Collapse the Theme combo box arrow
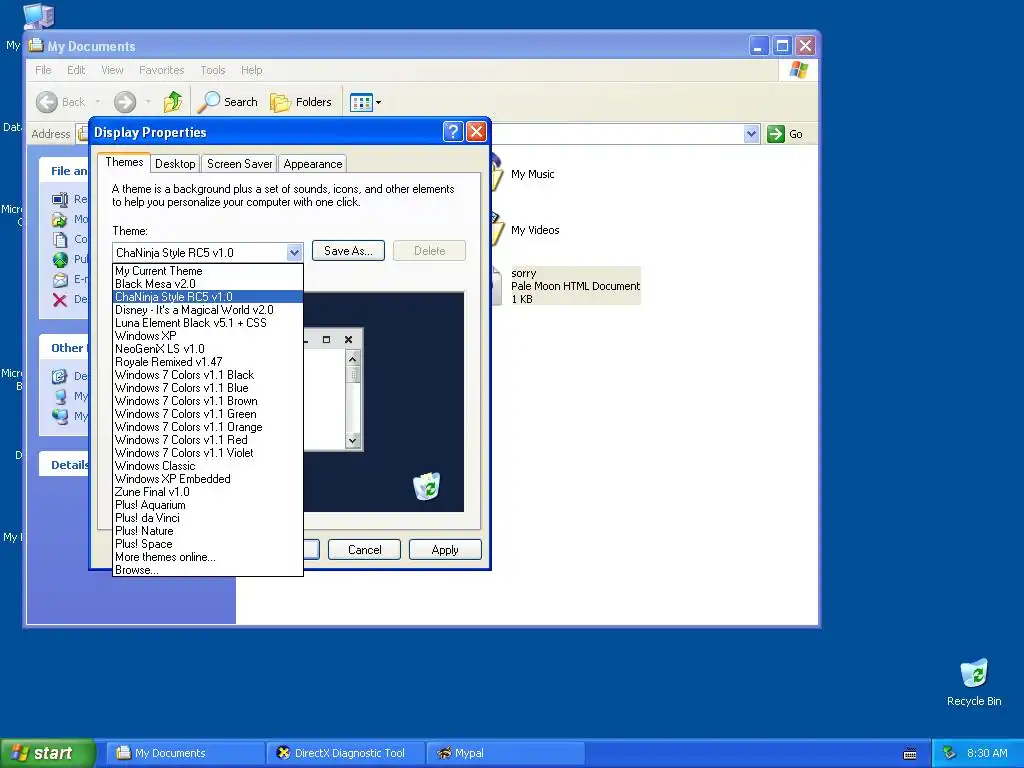Screen dimensions: 1024x768 click(294, 252)
